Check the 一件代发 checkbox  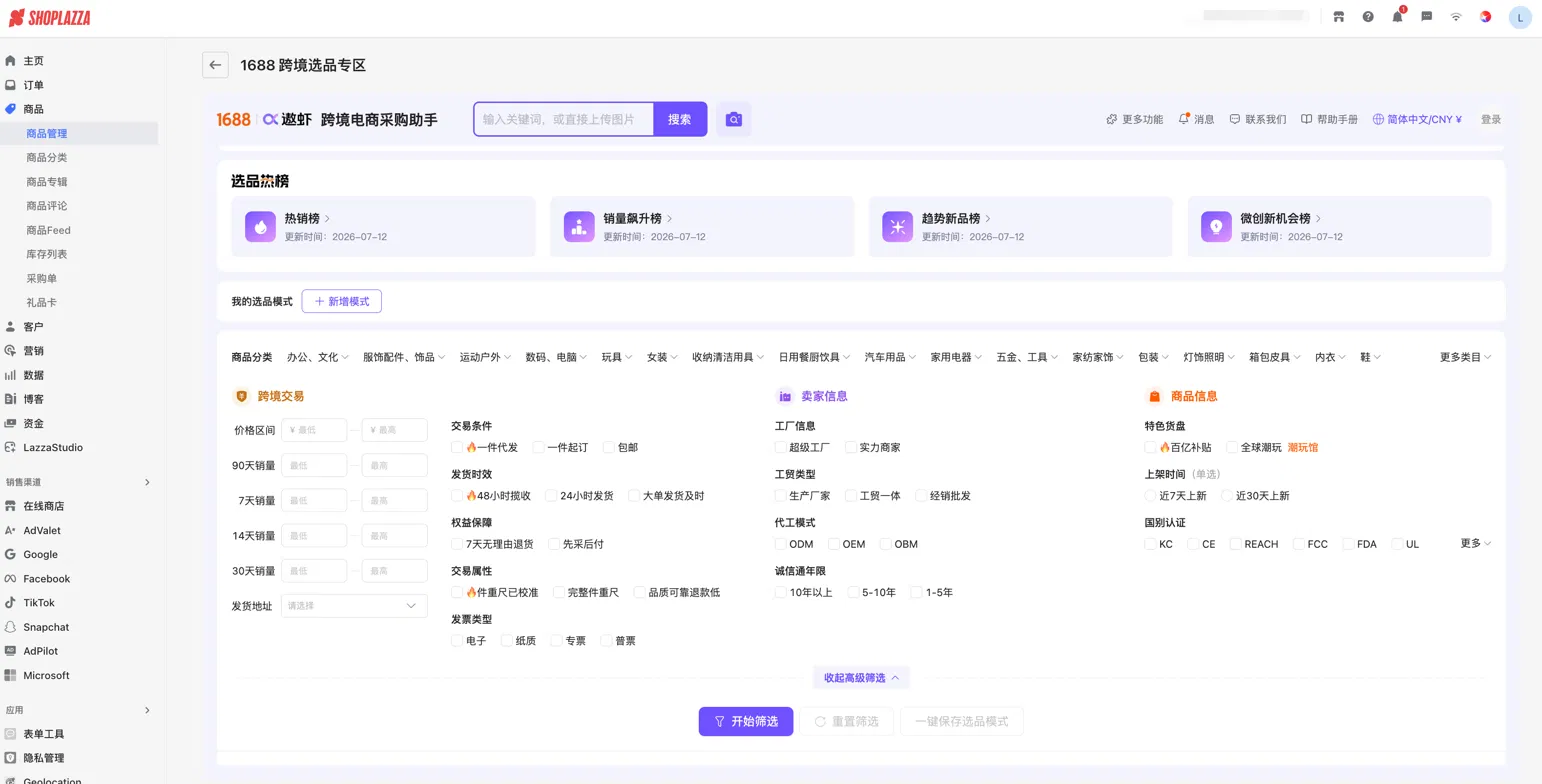[457, 447]
